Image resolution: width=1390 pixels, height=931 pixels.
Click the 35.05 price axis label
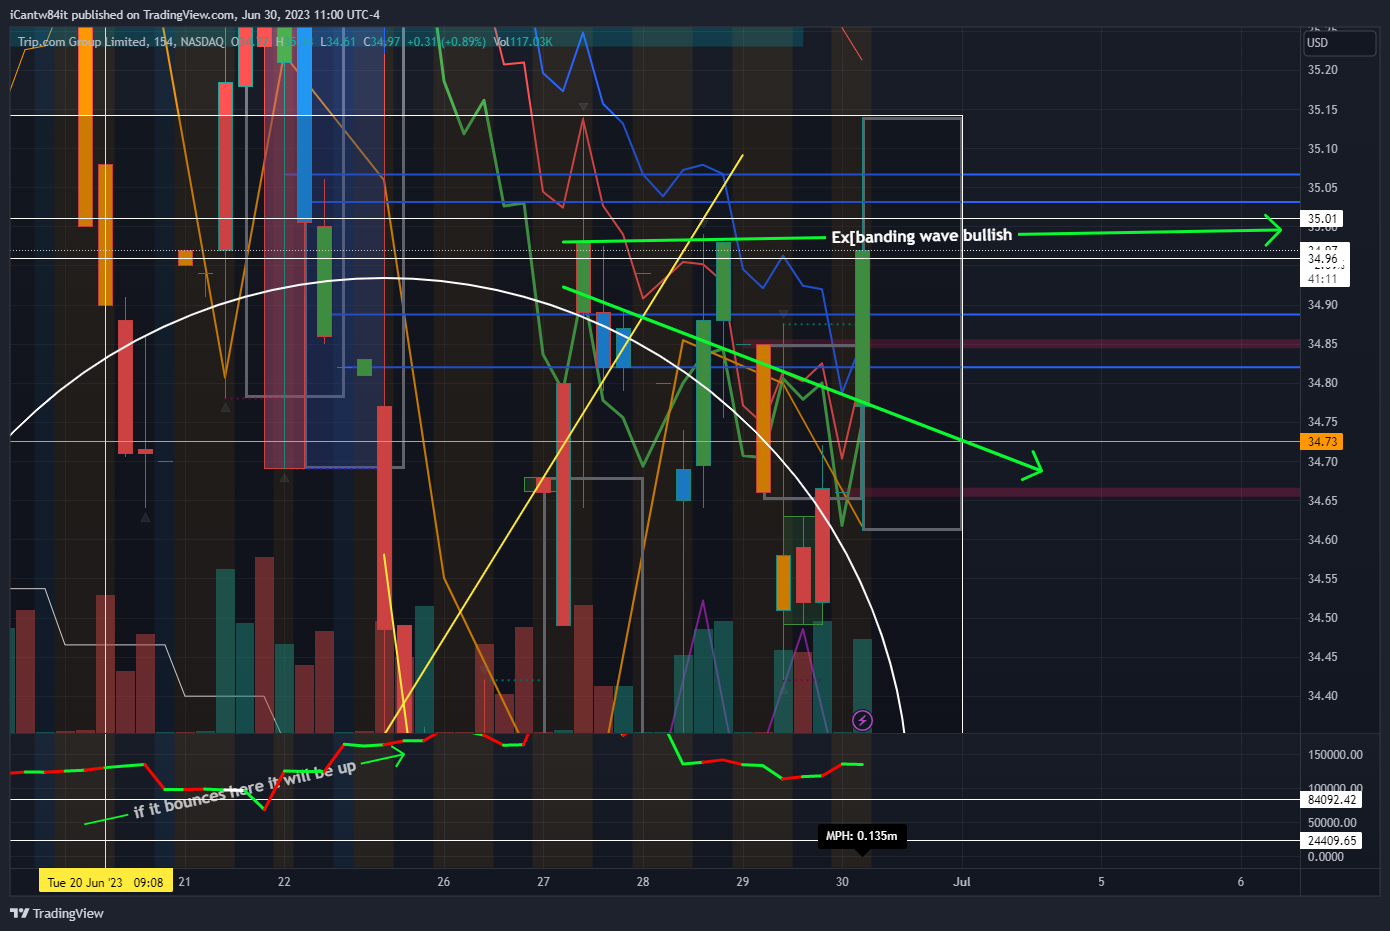tap(1322, 188)
